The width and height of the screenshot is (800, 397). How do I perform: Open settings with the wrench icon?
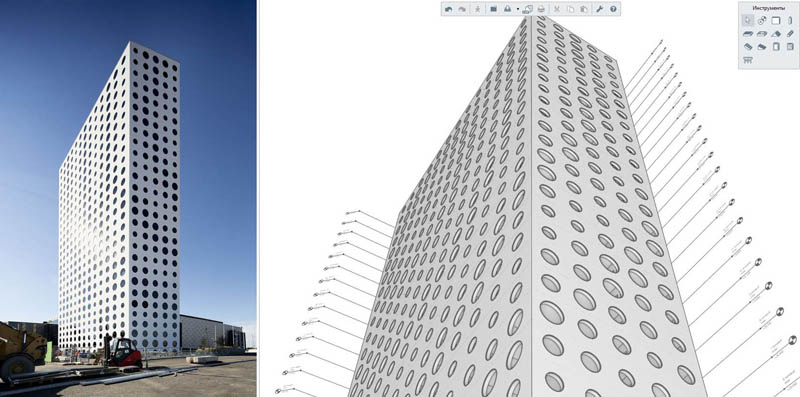(x=599, y=9)
